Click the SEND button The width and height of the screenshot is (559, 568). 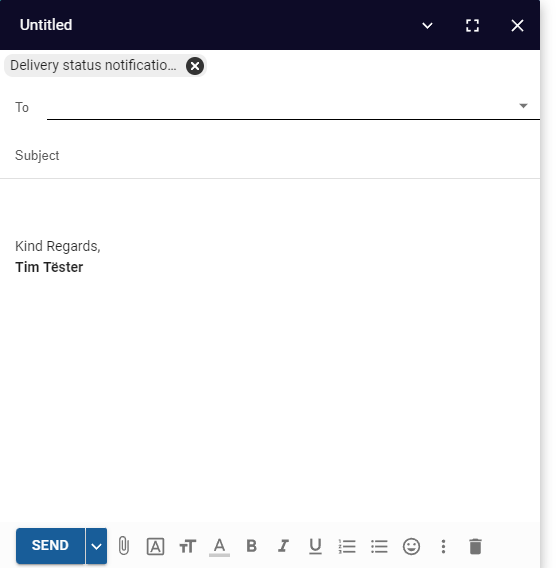click(x=50, y=546)
